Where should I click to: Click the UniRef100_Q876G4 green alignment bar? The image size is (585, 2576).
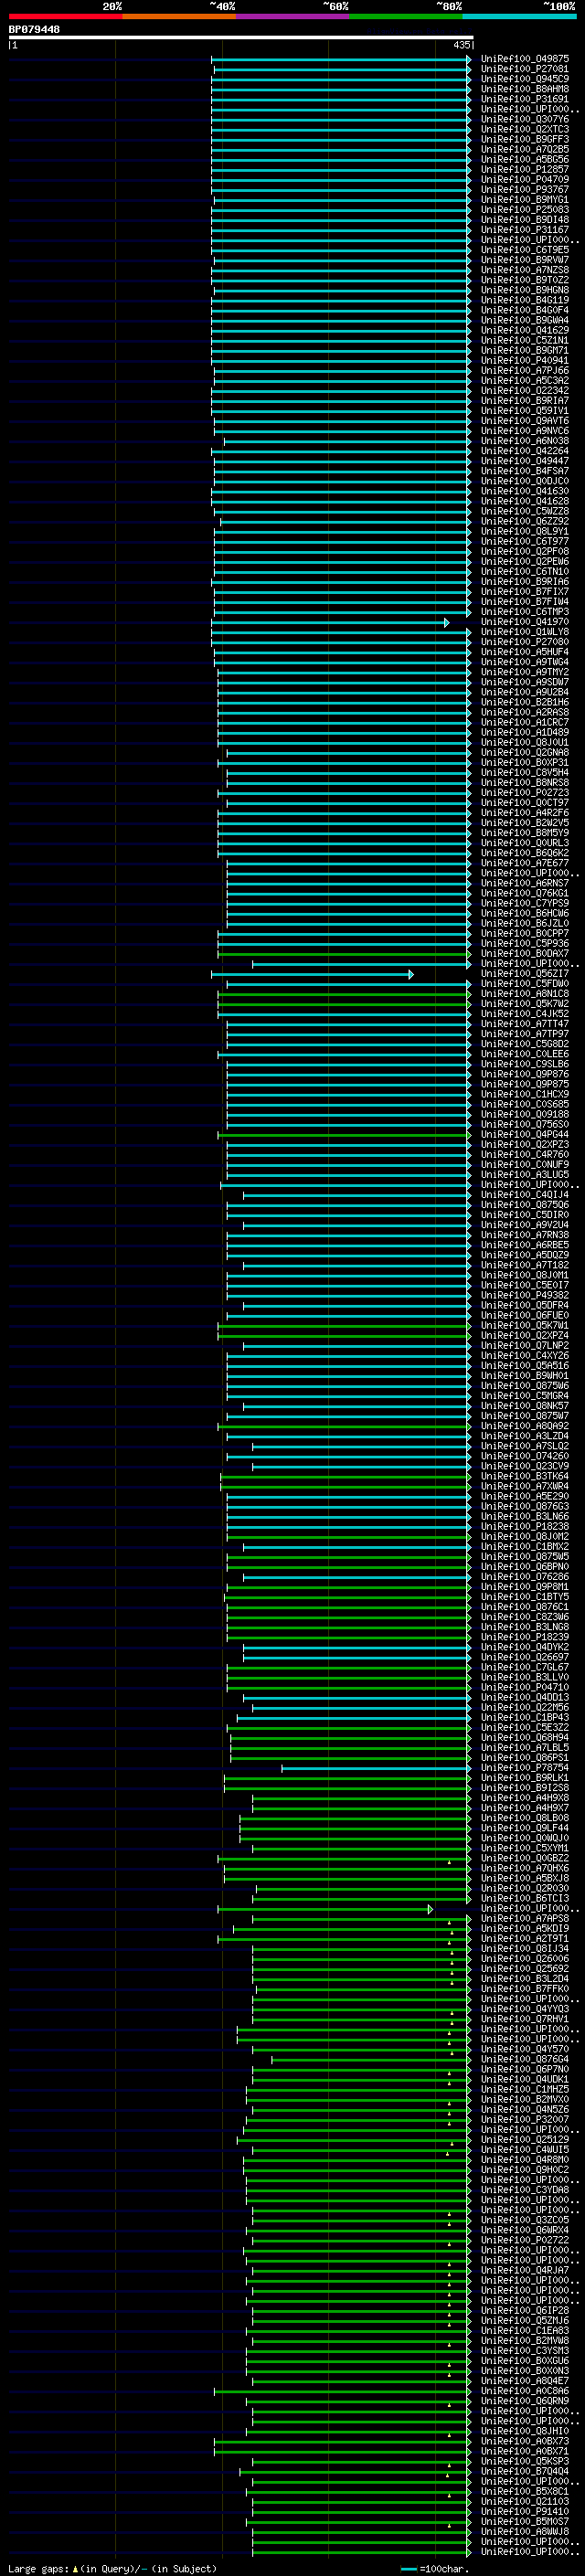coord(371,2059)
